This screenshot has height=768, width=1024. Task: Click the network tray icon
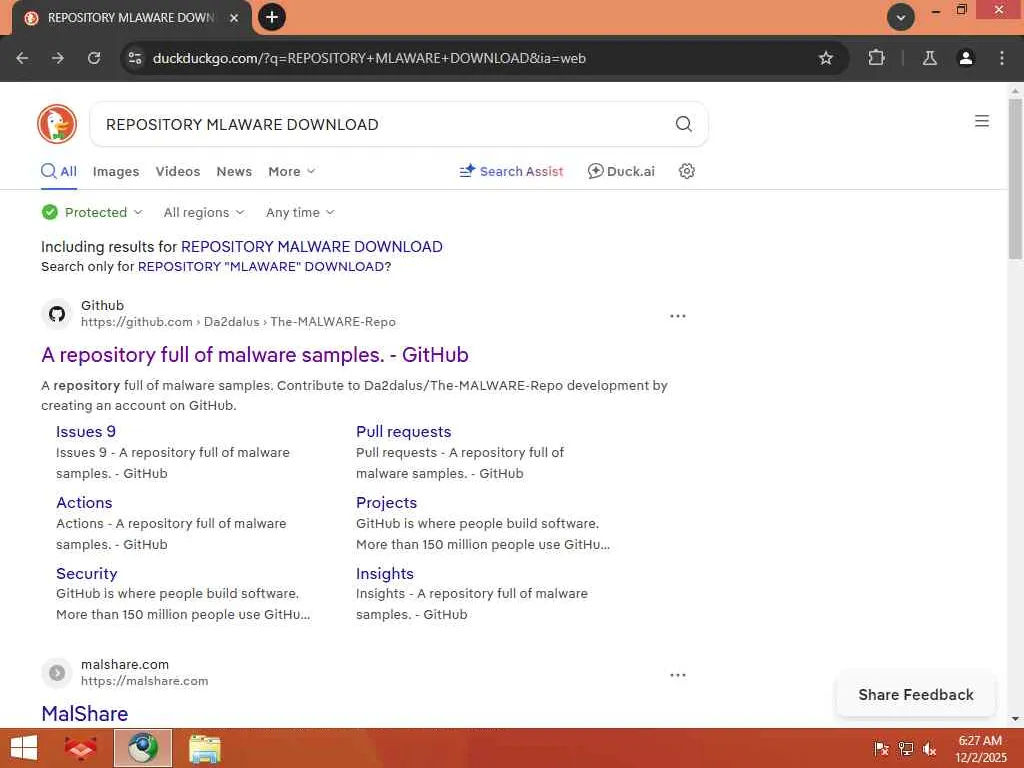(x=906, y=748)
